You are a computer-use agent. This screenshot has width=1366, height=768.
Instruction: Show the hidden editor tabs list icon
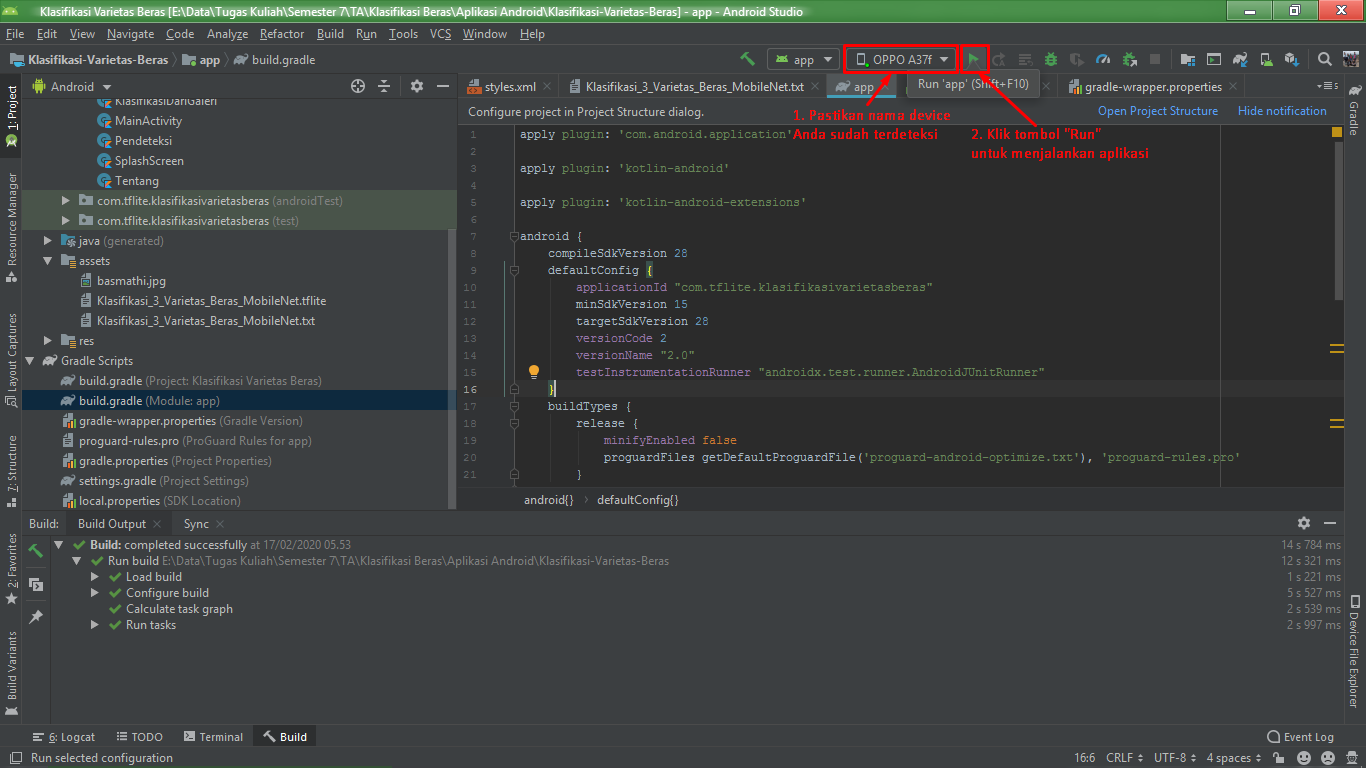coord(1328,86)
